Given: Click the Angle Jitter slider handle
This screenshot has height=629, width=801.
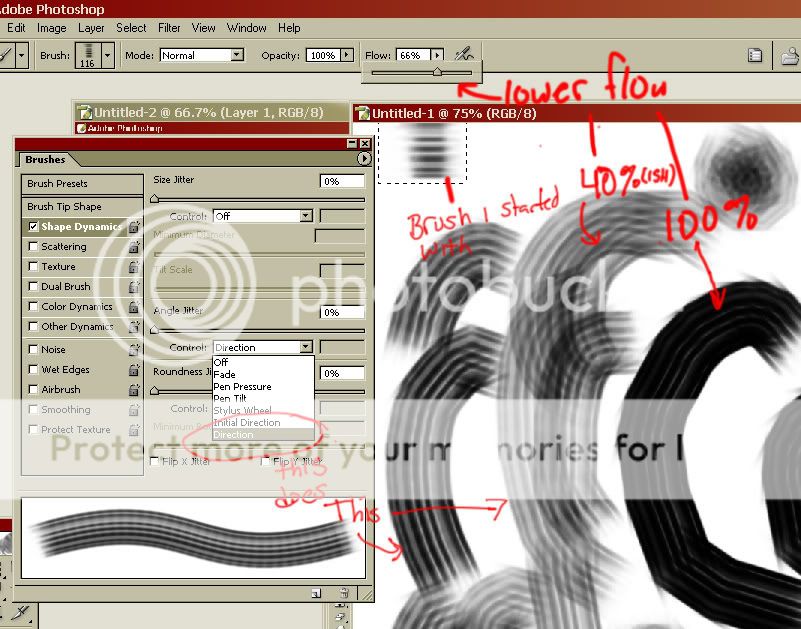Looking at the screenshot, I should 154,330.
